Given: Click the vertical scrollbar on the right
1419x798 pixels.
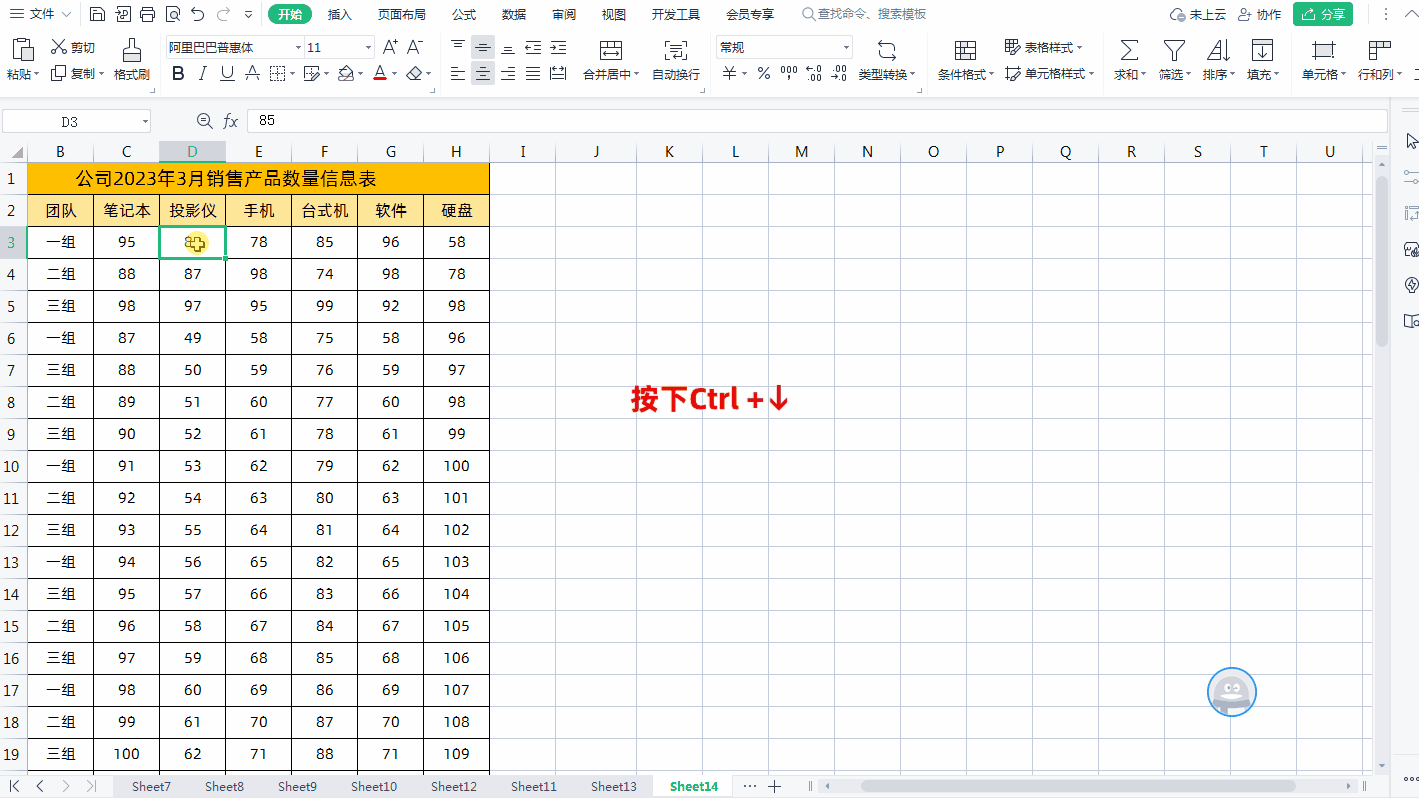Looking at the screenshot, I should click(x=1382, y=261).
